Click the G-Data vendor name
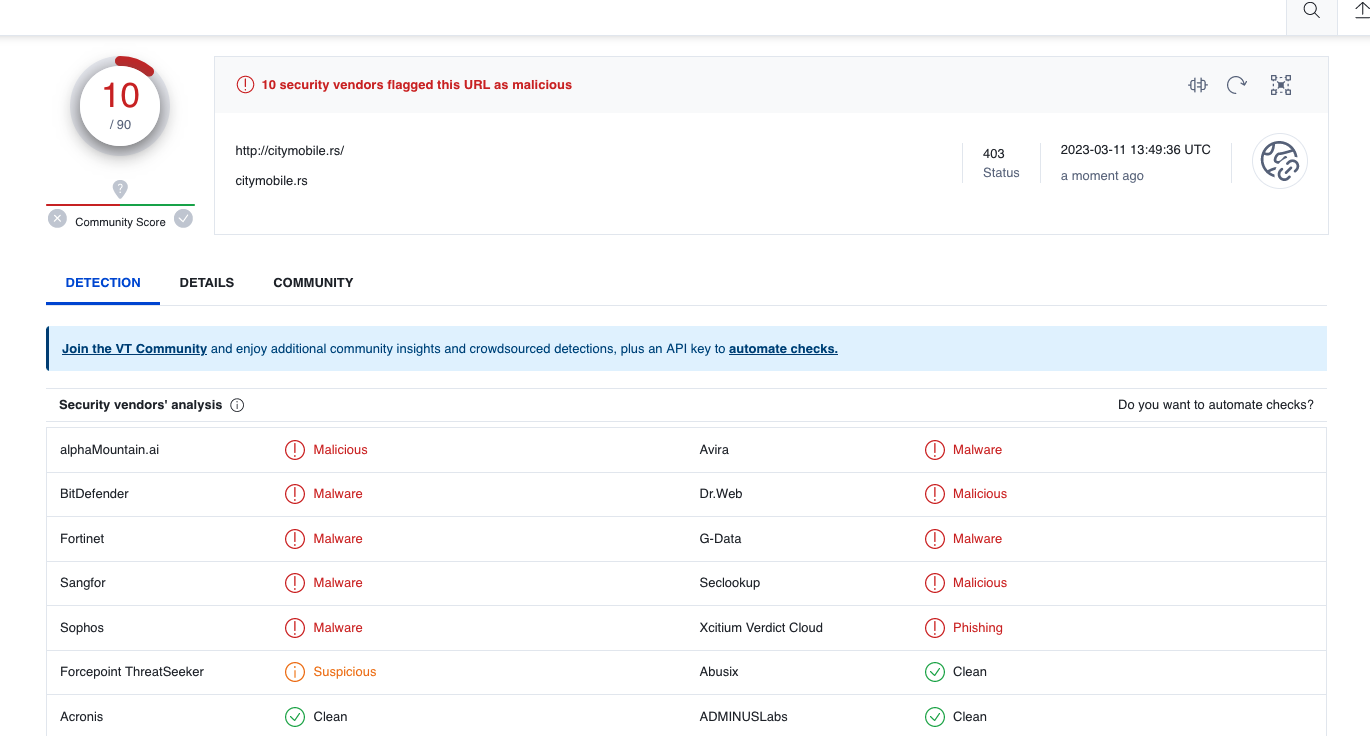 click(720, 539)
